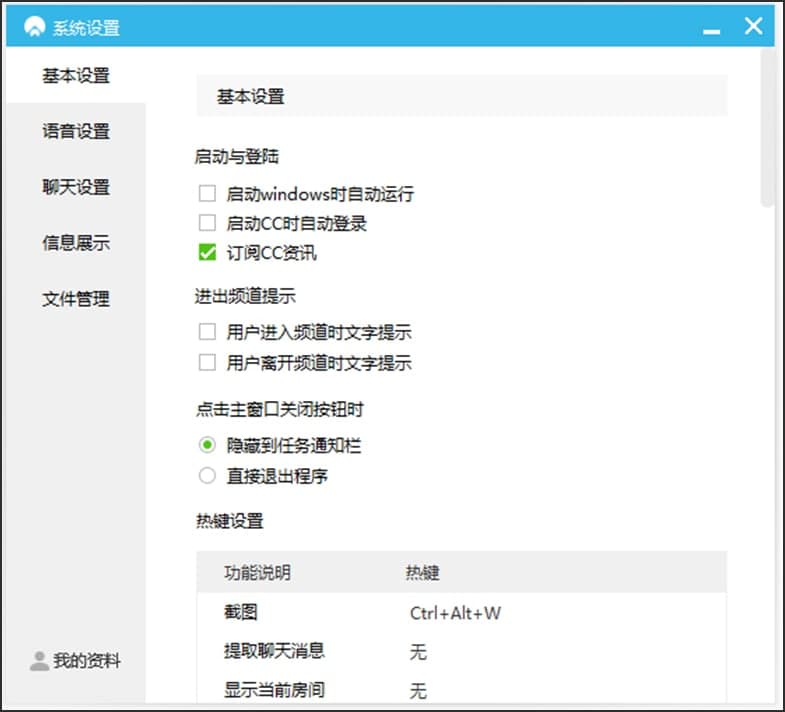Screen dimensions: 785x712
Task: Uncheck 订阅CC资讯 checkbox
Action: click(207, 253)
